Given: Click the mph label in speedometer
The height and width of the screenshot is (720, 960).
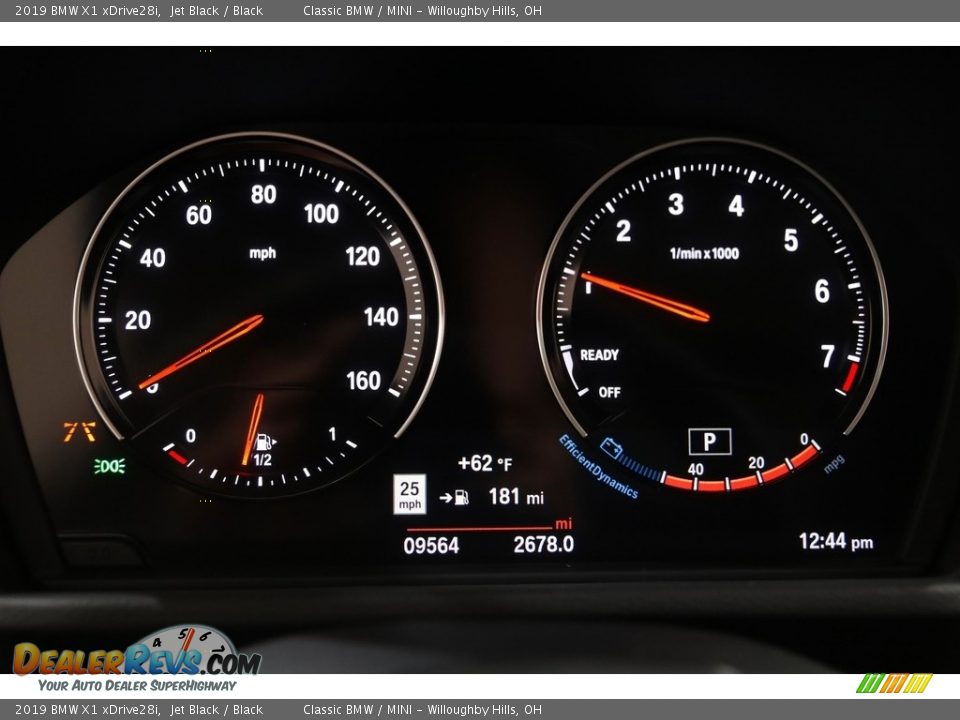Looking at the screenshot, I should pyautogui.click(x=263, y=253).
